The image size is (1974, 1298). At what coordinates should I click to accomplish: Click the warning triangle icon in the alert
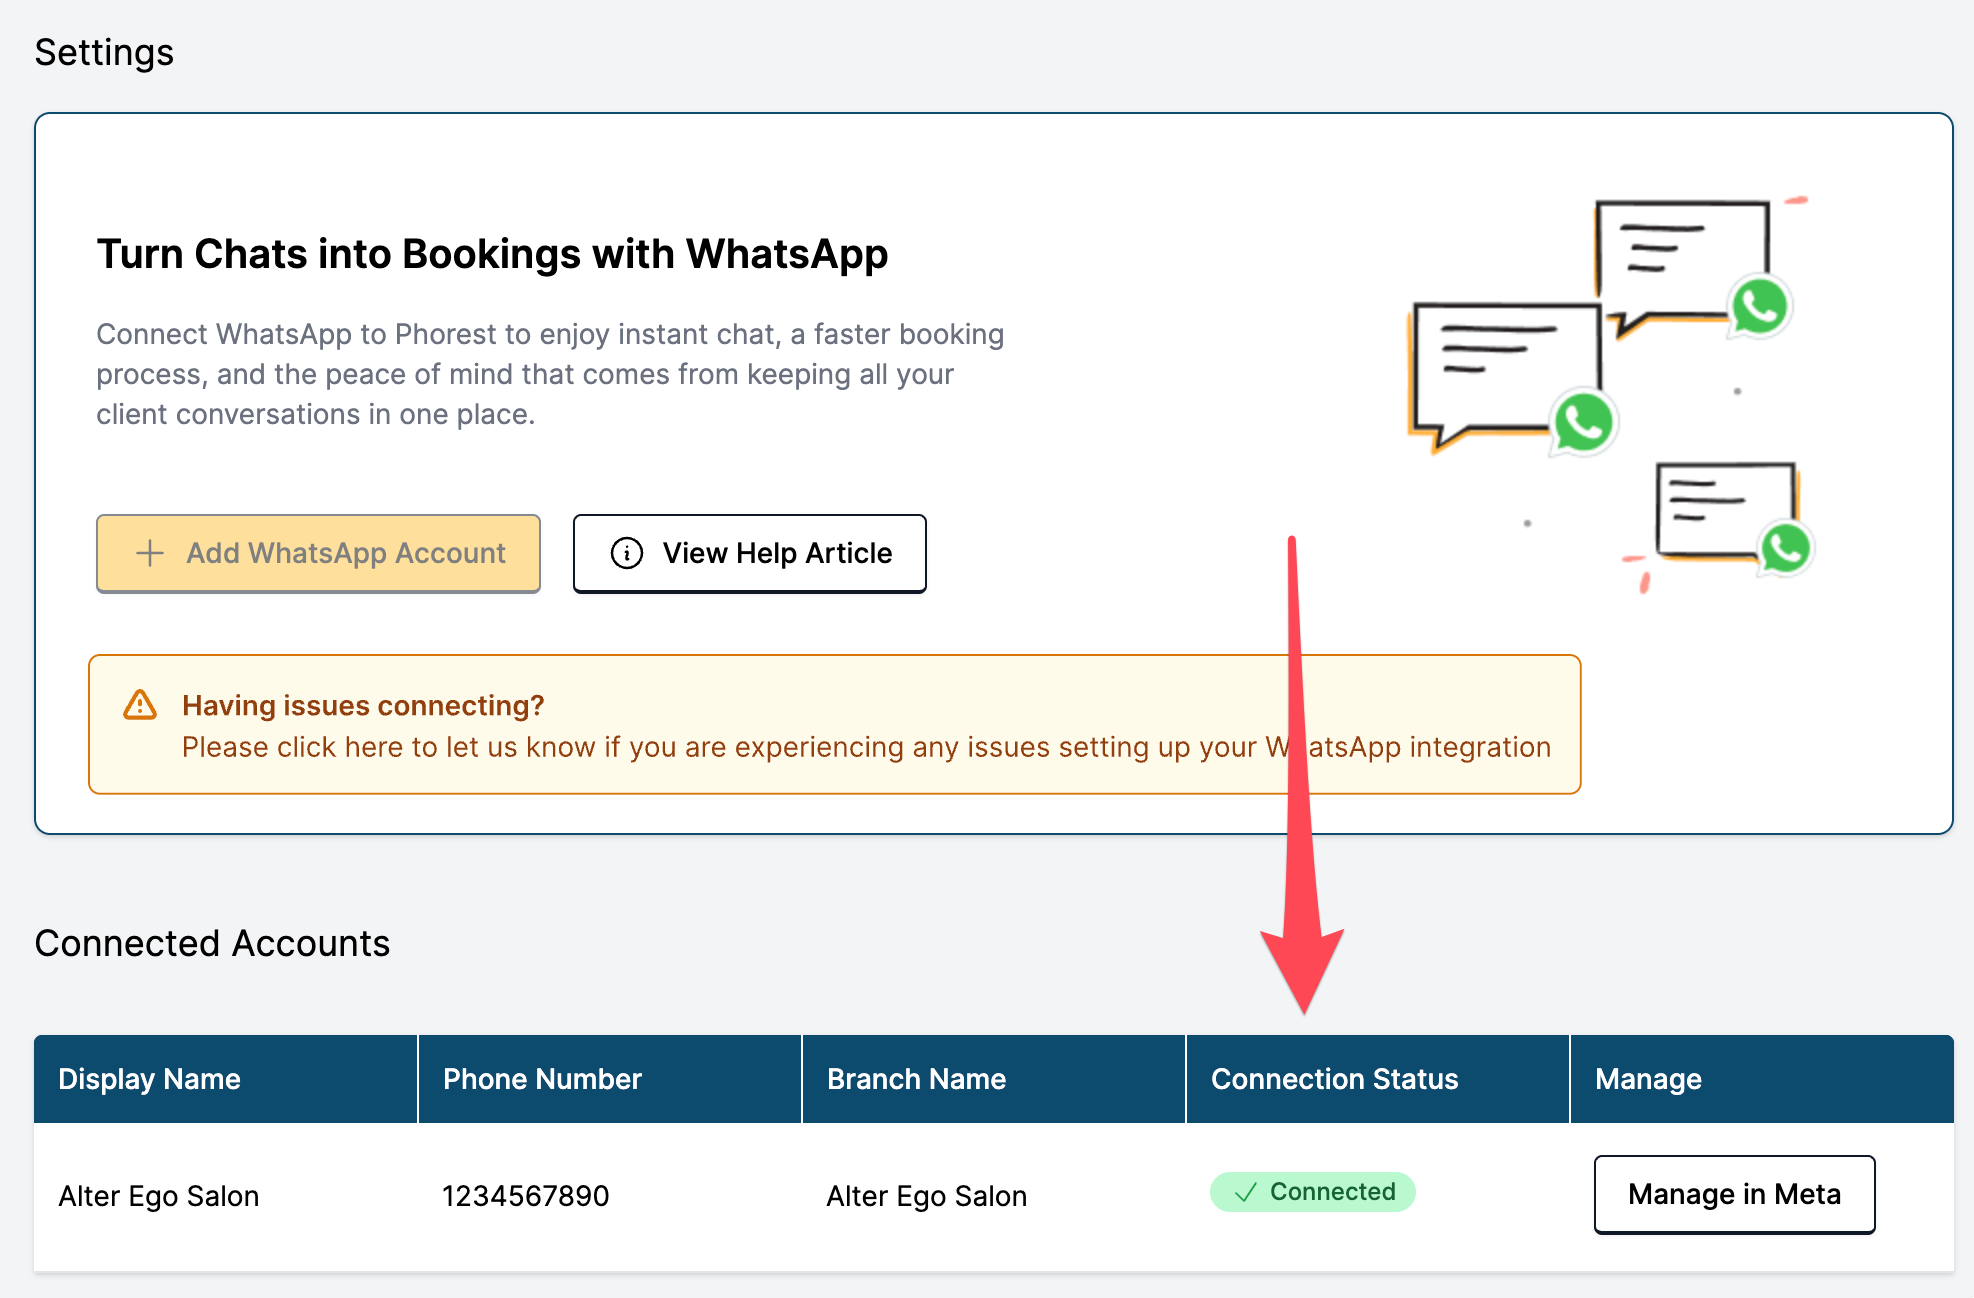tap(140, 705)
